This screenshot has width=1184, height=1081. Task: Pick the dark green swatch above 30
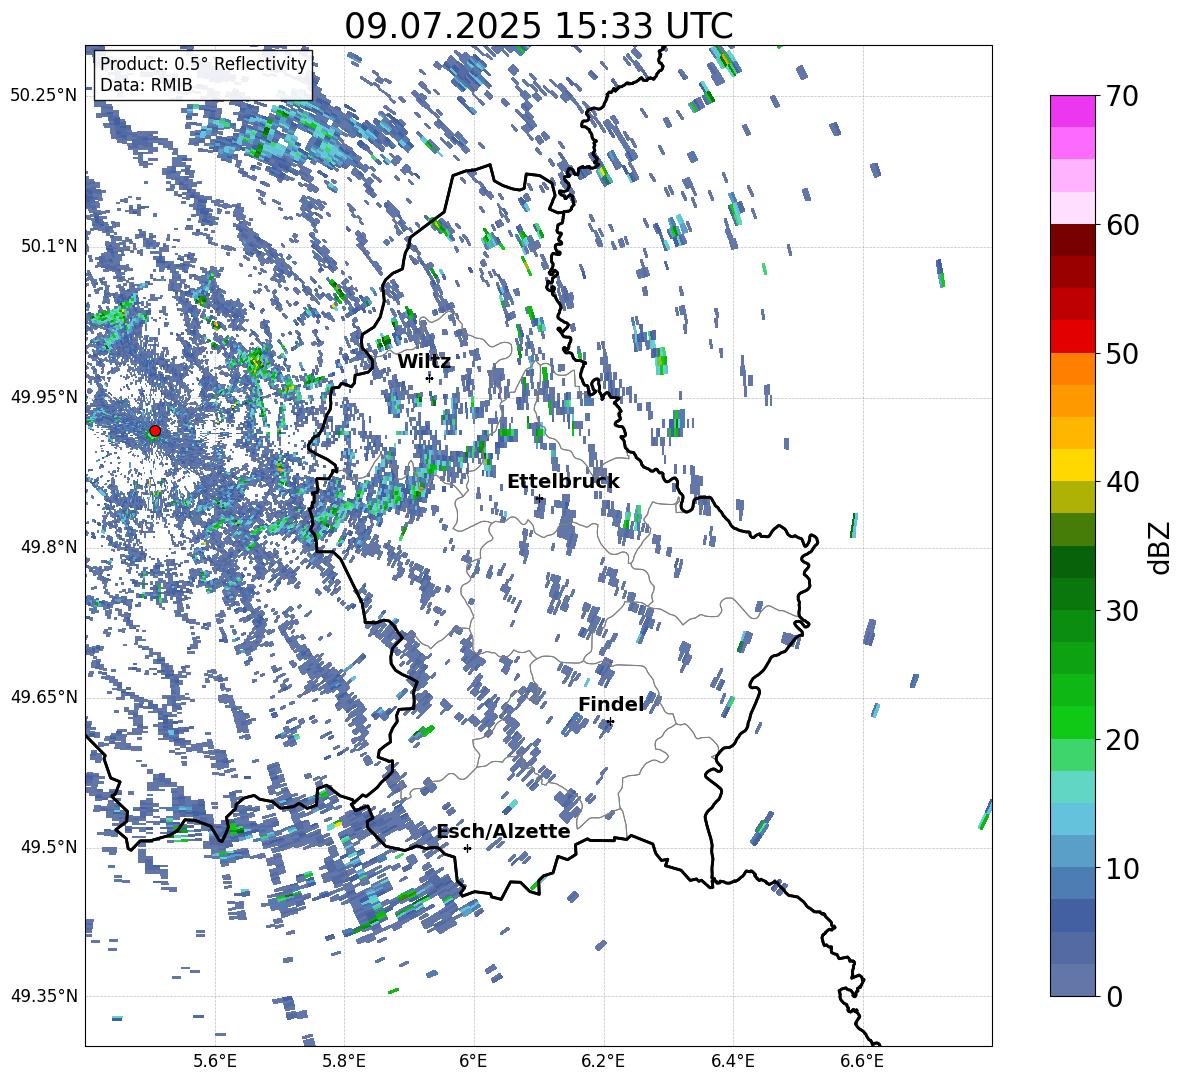[x=1073, y=594]
